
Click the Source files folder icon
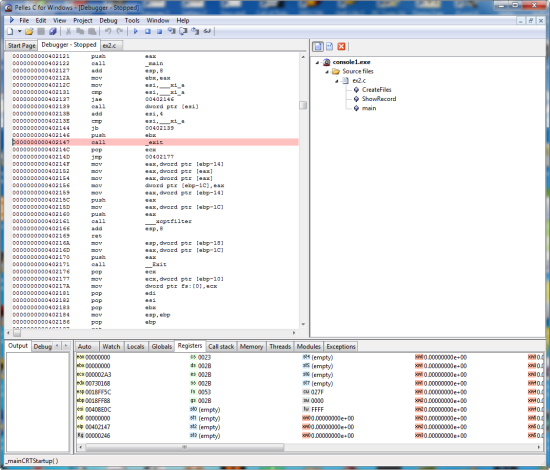point(336,72)
